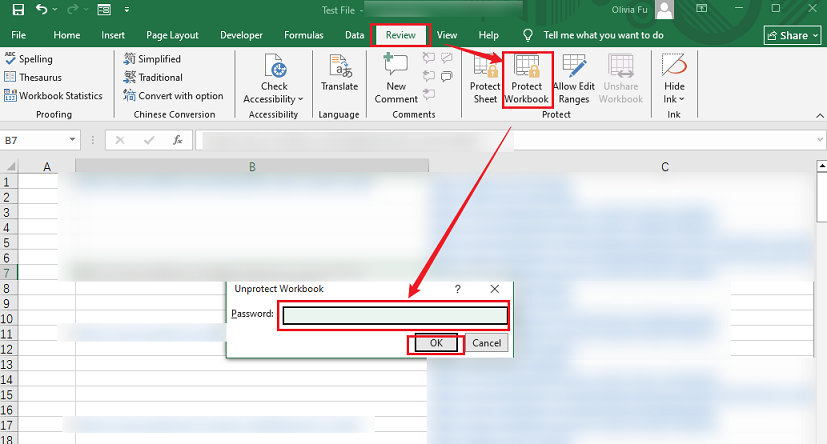Select column C header
827x444 pixels.
(665, 167)
